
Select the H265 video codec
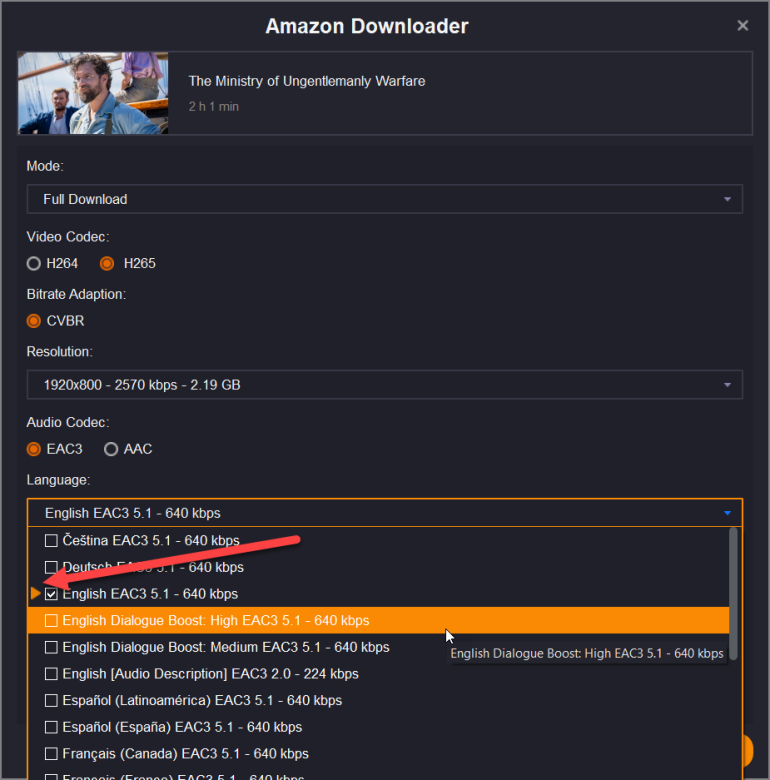coord(107,263)
